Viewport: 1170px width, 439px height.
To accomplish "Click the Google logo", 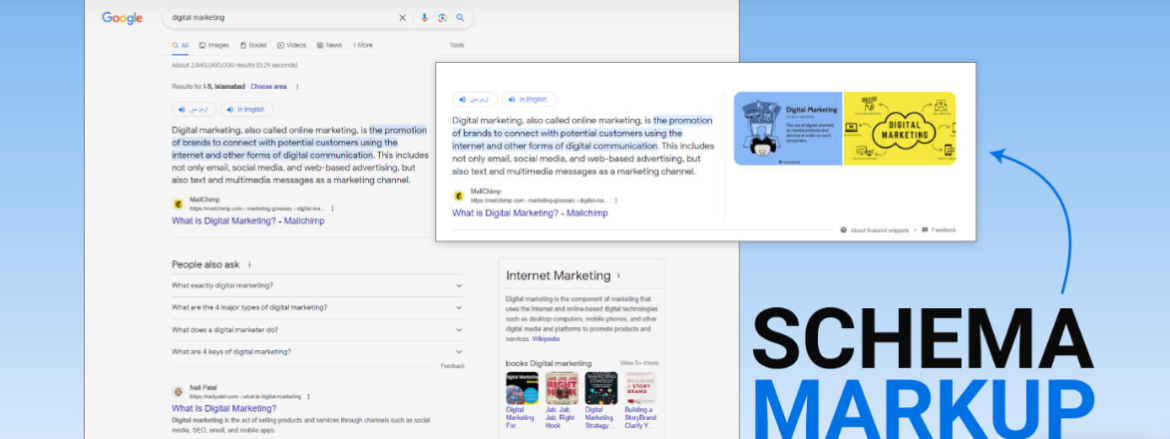I will pyautogui.click(x=122, y=18).
